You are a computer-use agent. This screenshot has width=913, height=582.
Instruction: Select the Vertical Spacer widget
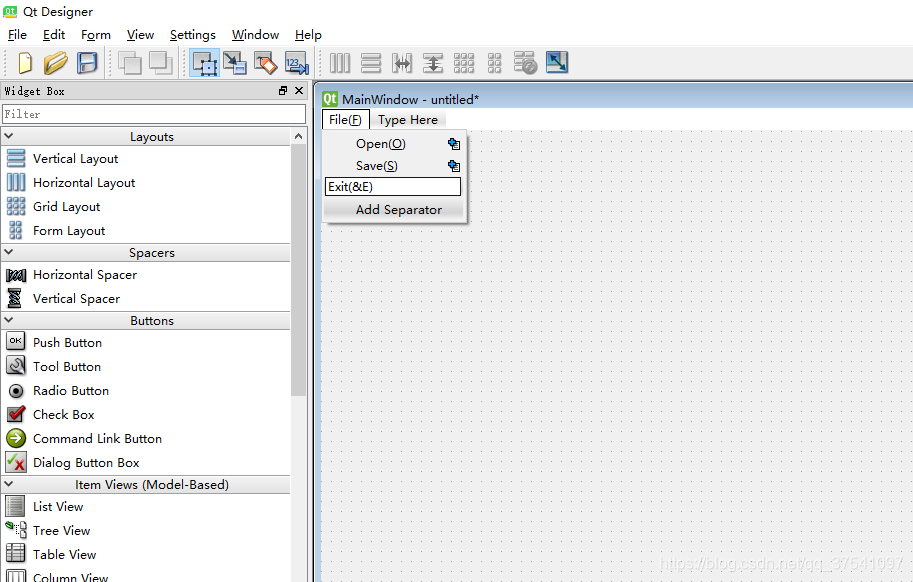click(146, 299)
